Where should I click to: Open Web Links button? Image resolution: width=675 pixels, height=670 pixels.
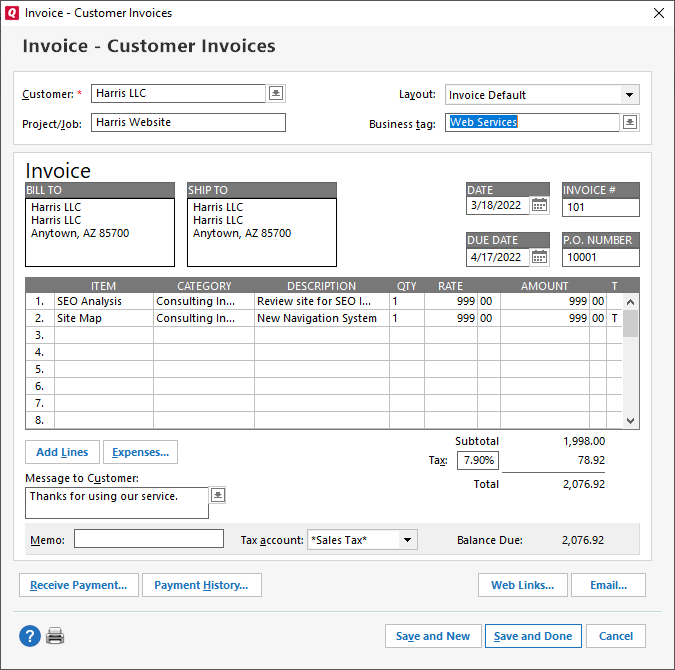click(523, 585)
